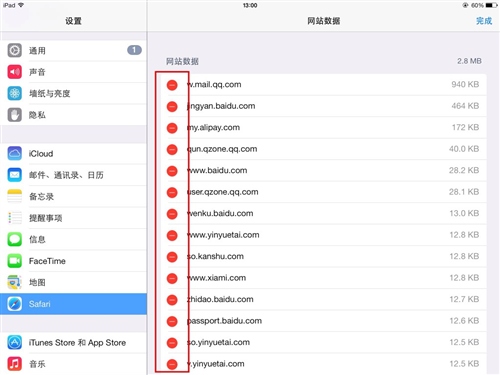This screenshot has height=375, width=500.
Task: Tap the 940 KB size value
Action: tap(465, 84)
